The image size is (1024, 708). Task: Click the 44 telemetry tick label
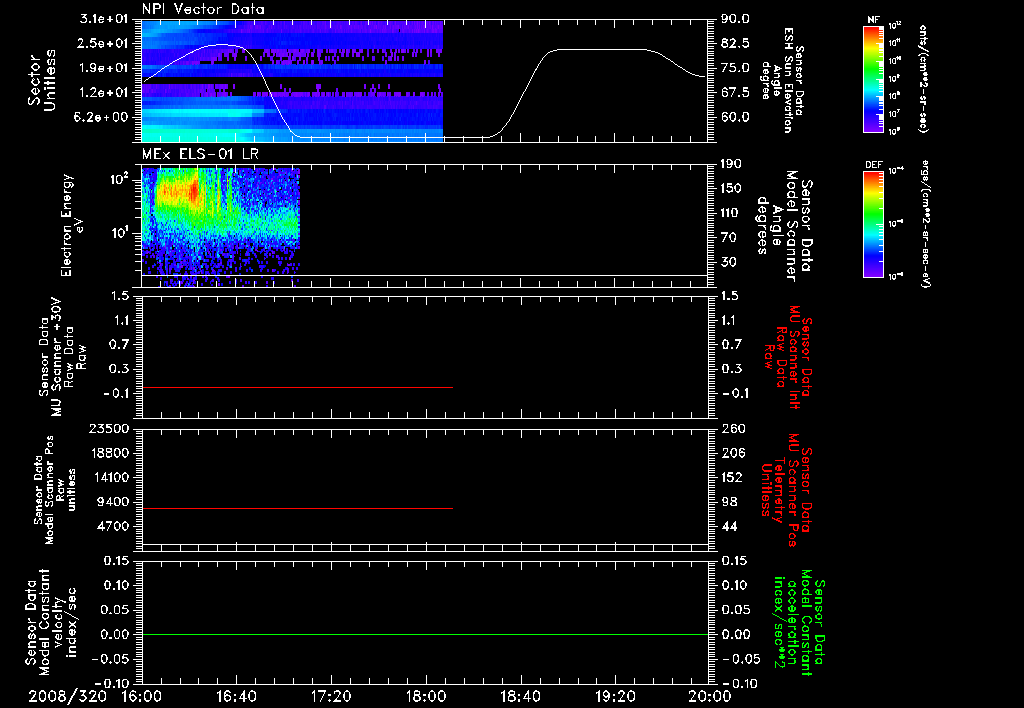[x=728, y=526]
